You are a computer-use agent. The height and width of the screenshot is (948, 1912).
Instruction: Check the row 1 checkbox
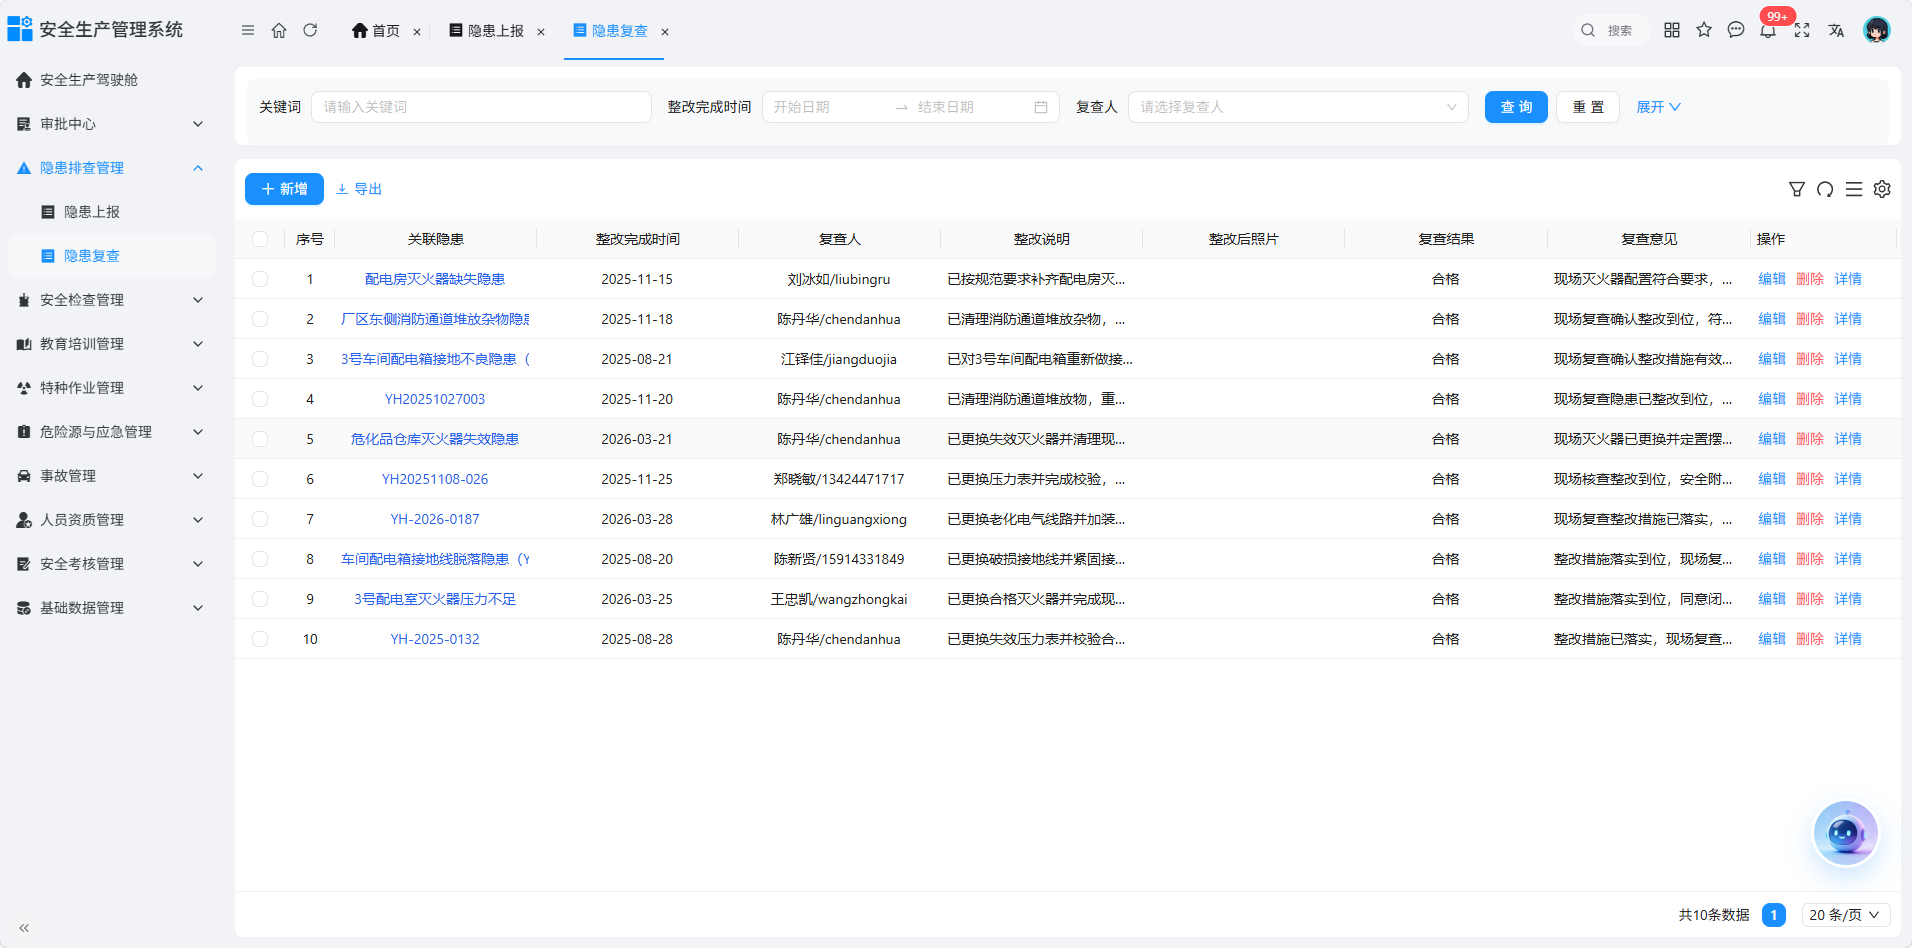[x=260, y=279]
